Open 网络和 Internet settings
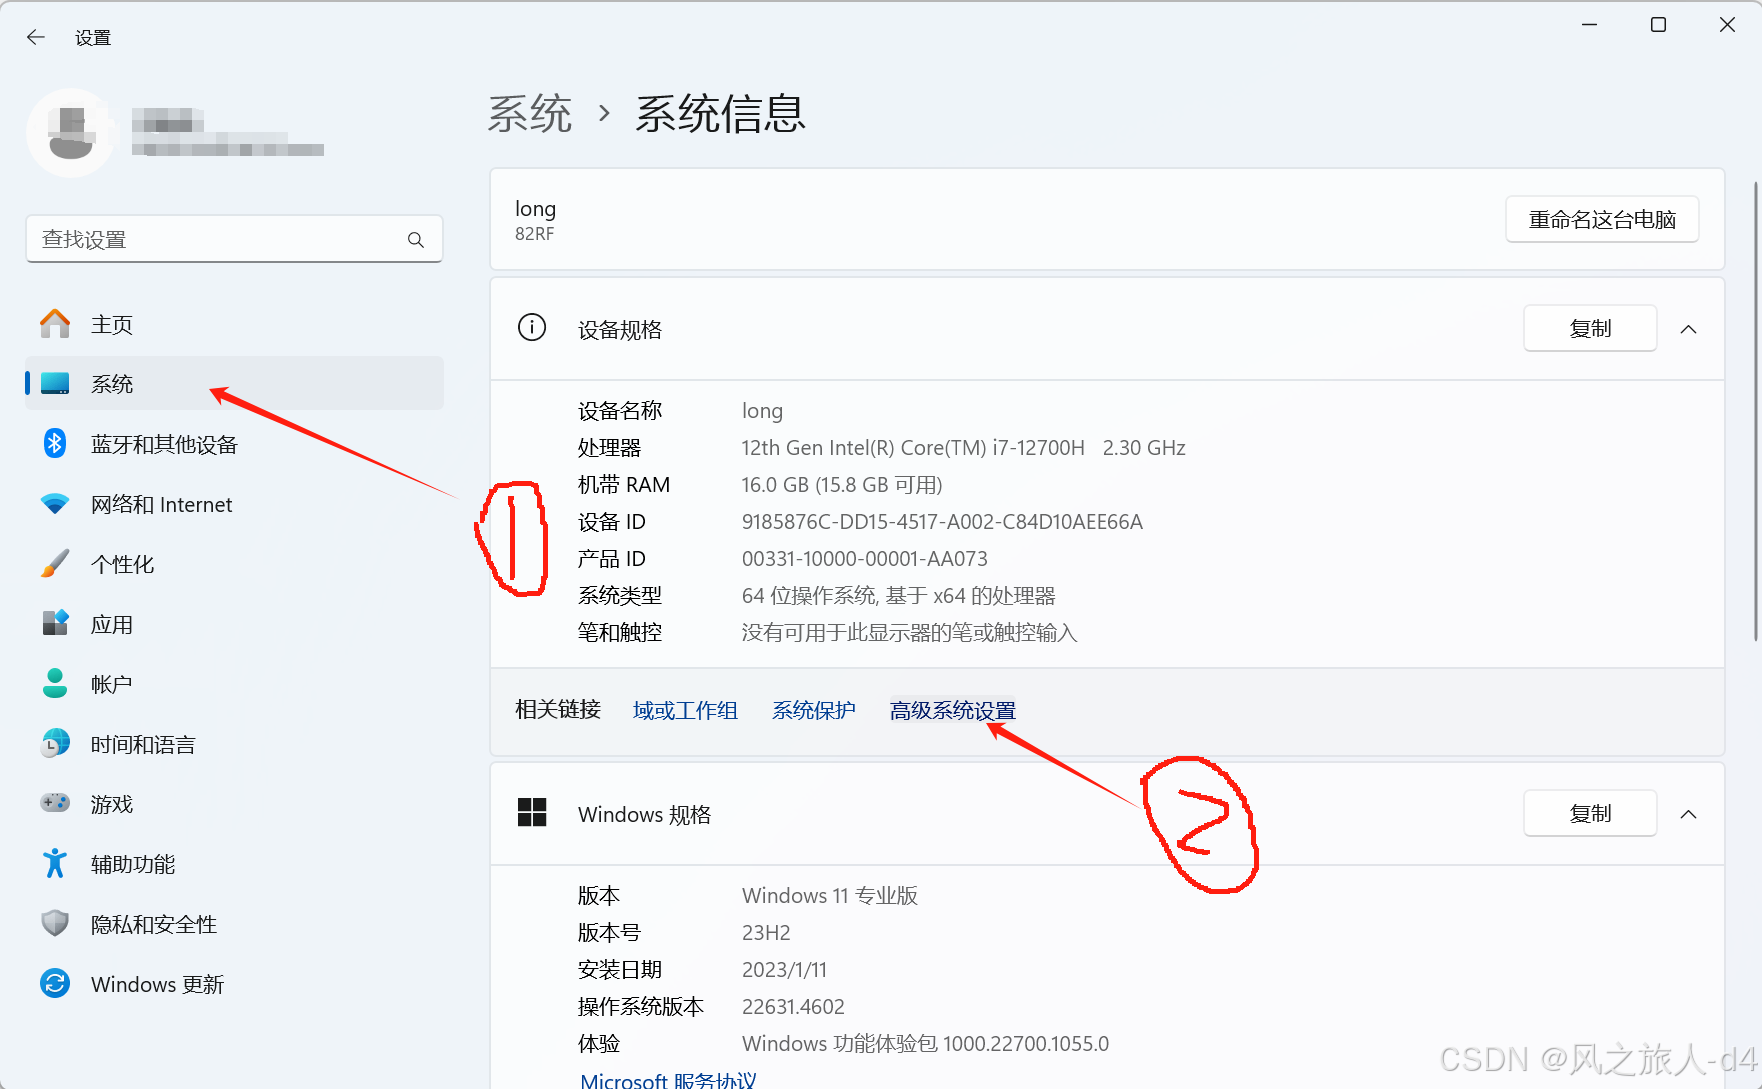1762x1089 pixels. point(234,504)
